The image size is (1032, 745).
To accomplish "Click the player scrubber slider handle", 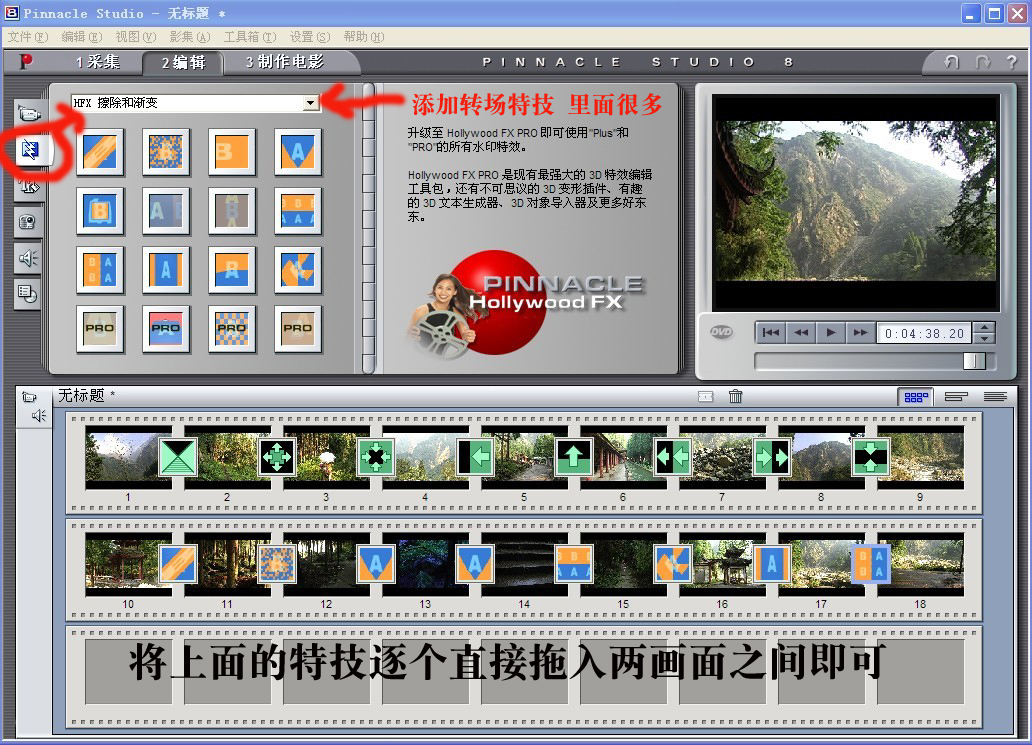I will [974, 361].
